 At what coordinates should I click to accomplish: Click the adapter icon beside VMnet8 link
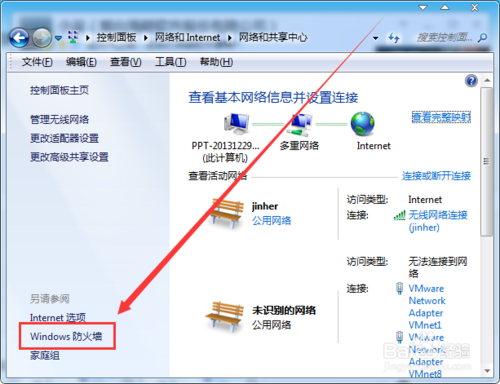coord(399,337)
